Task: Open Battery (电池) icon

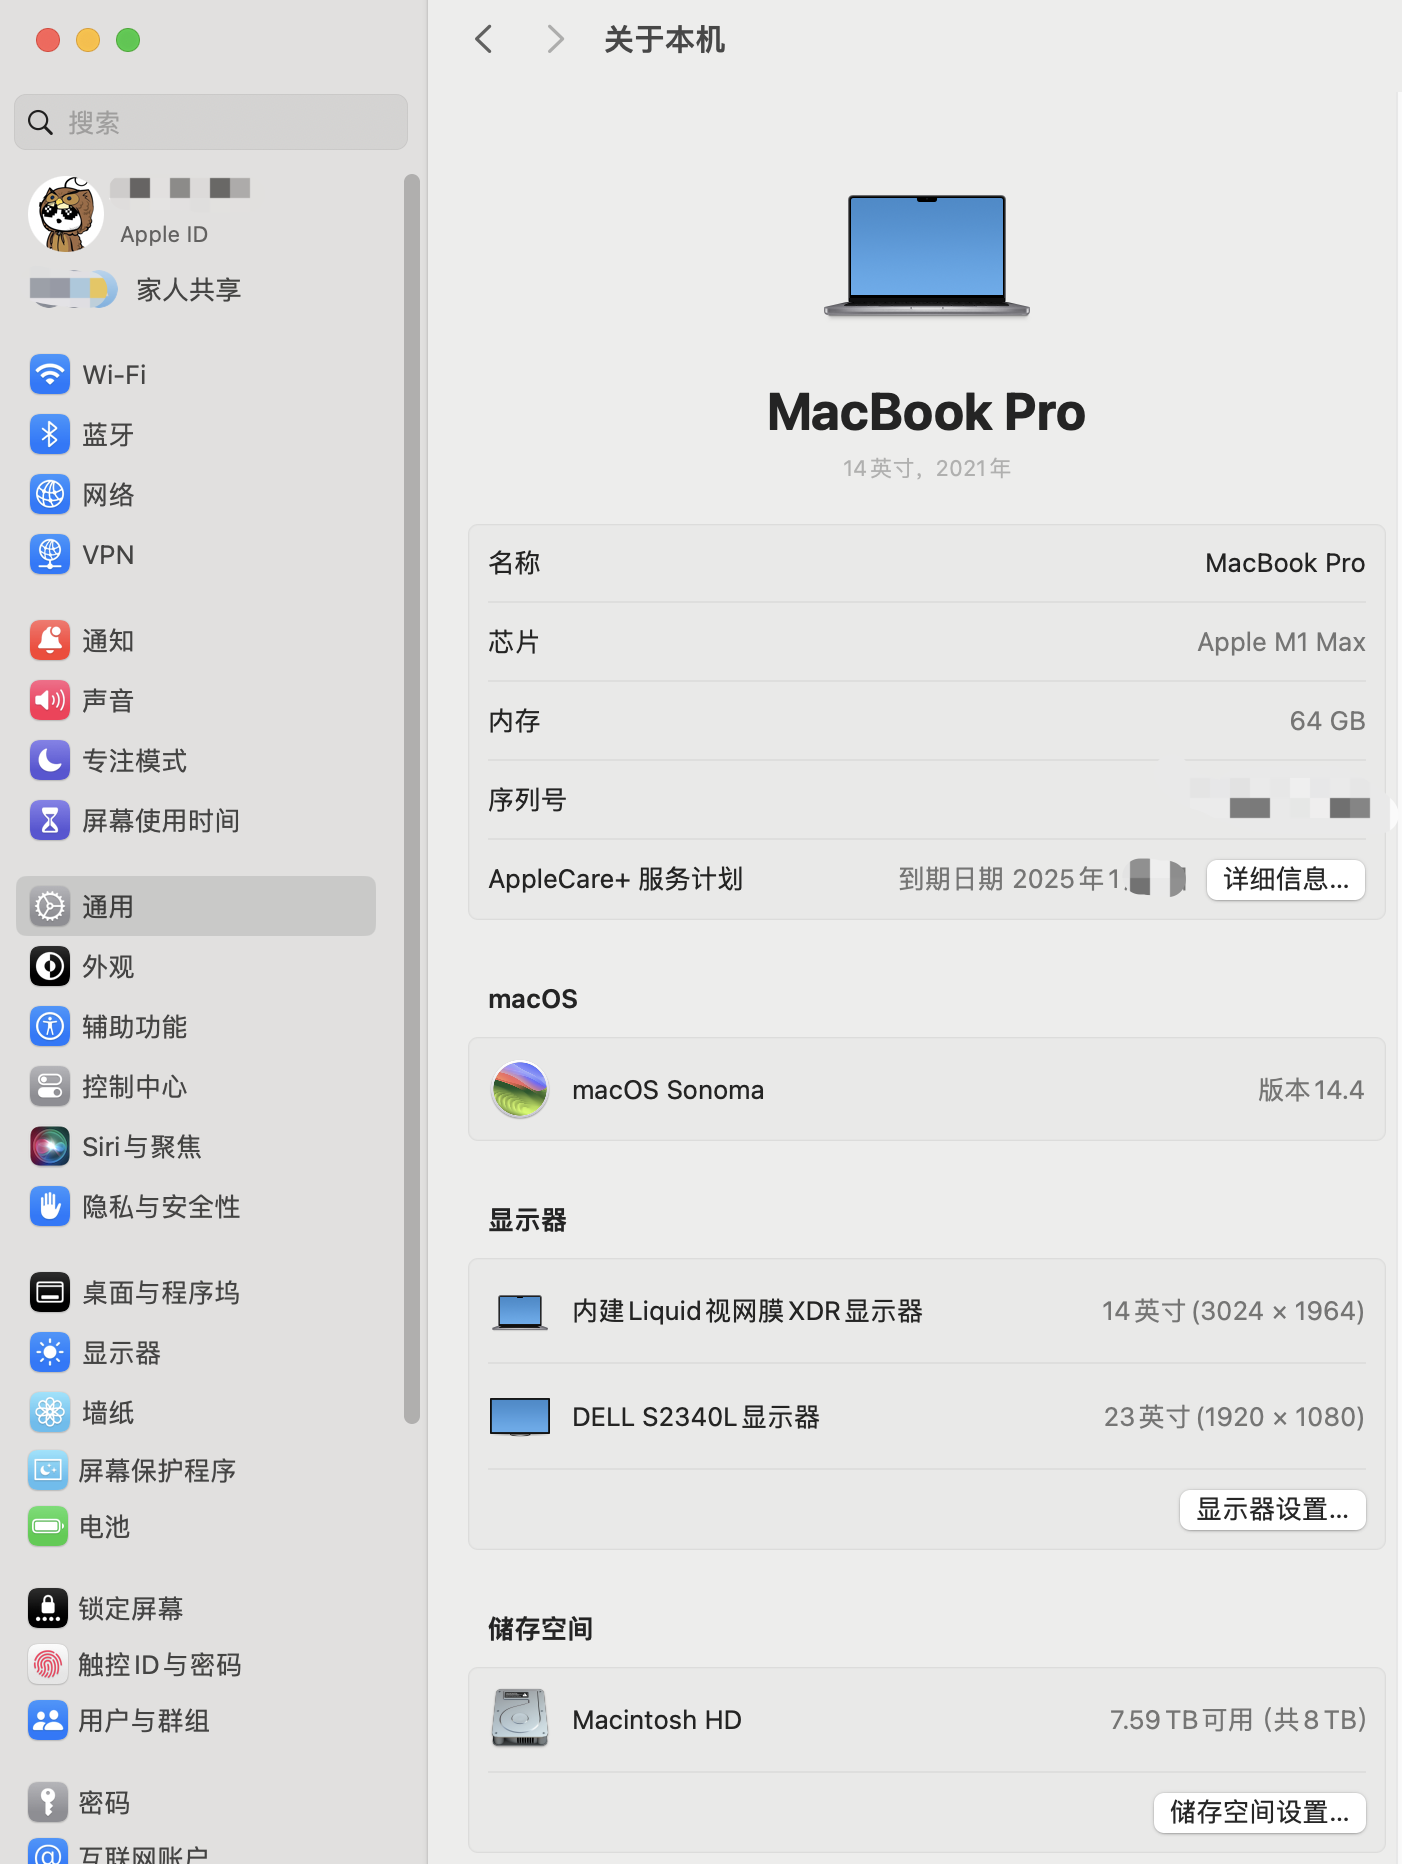Action: (48, 1527)
